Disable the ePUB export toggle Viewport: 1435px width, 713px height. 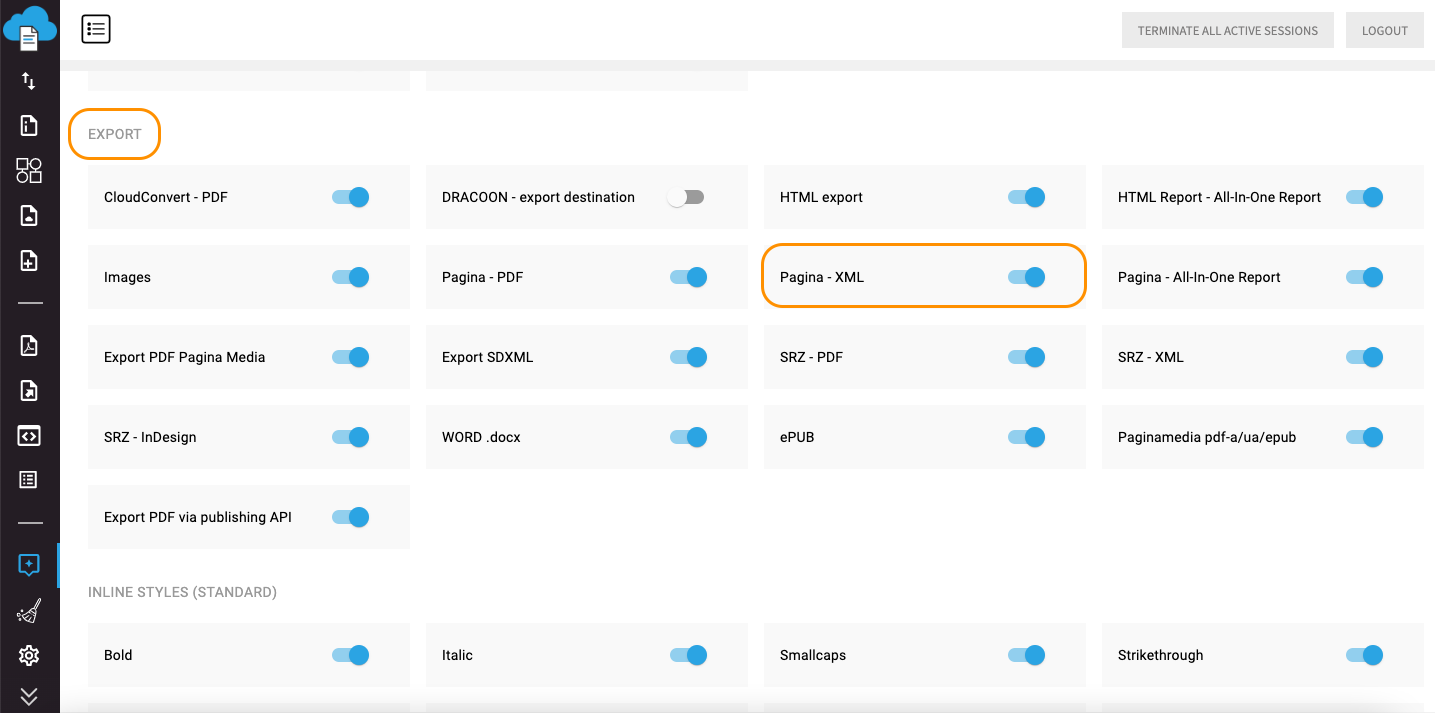tap(1027, 437)
